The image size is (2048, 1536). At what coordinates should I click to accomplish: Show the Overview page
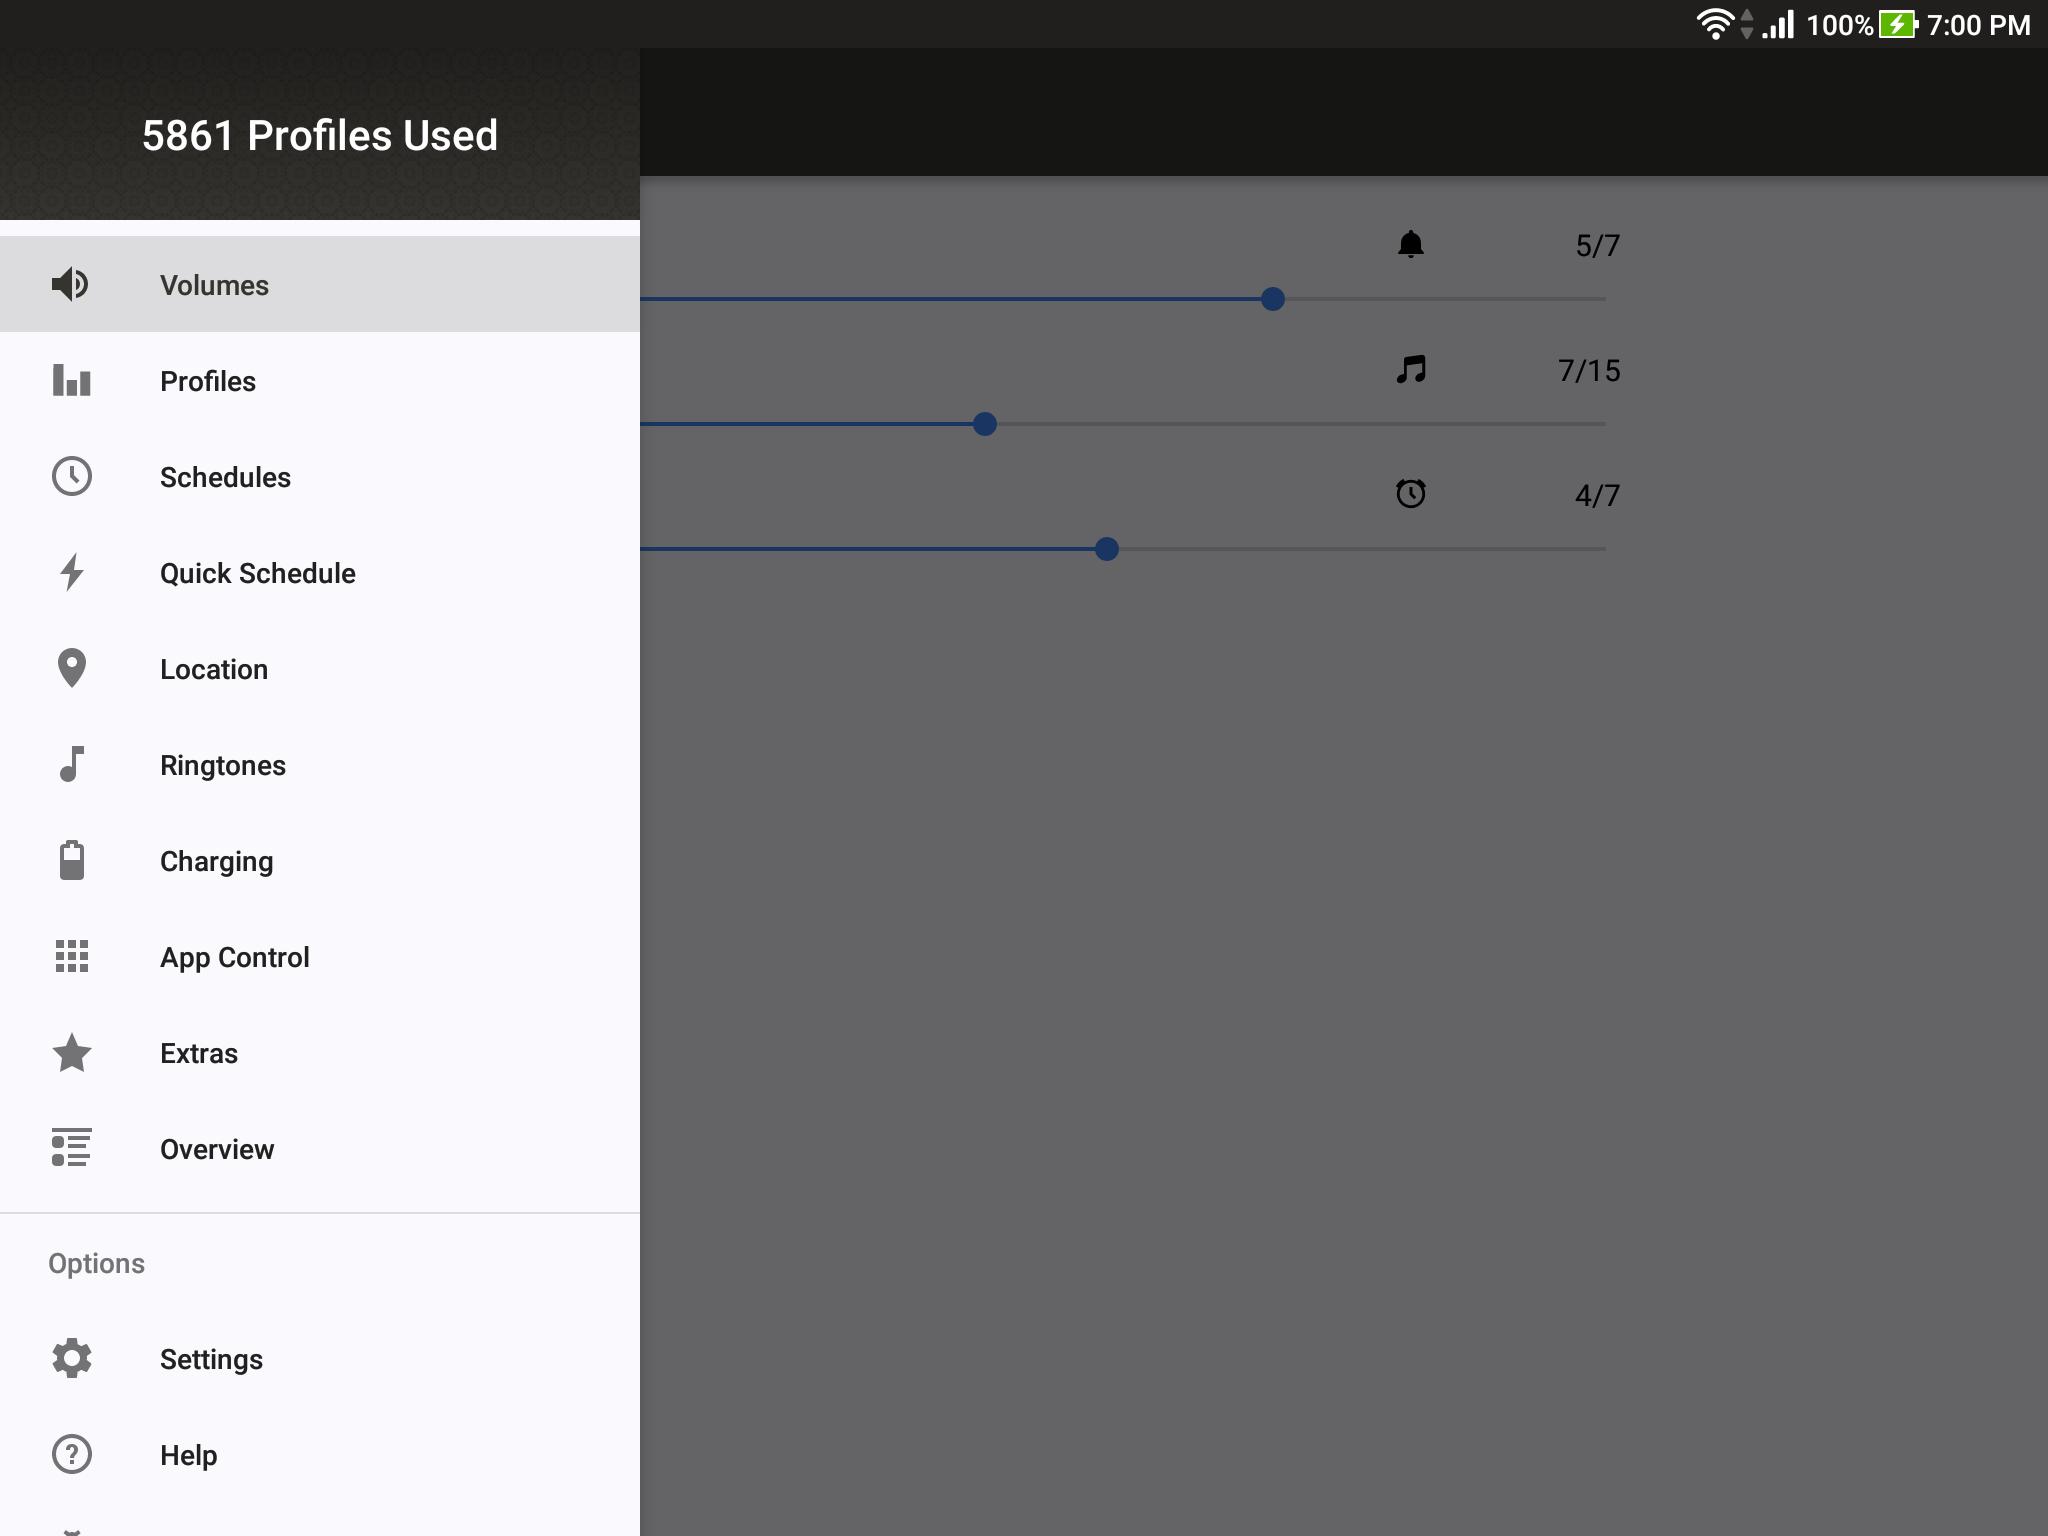(320, 1148)
